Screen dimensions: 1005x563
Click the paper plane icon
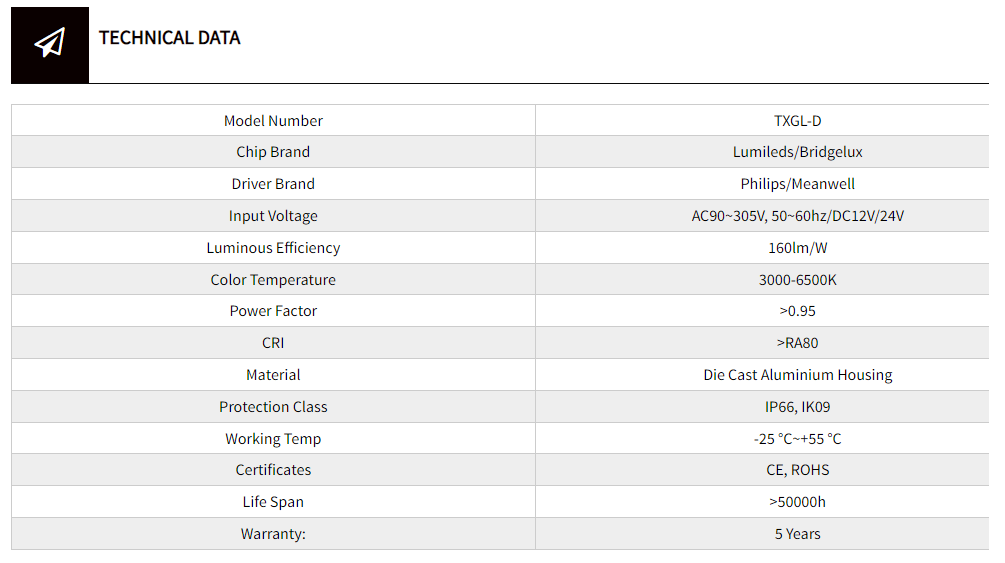(x=49, y=43)
